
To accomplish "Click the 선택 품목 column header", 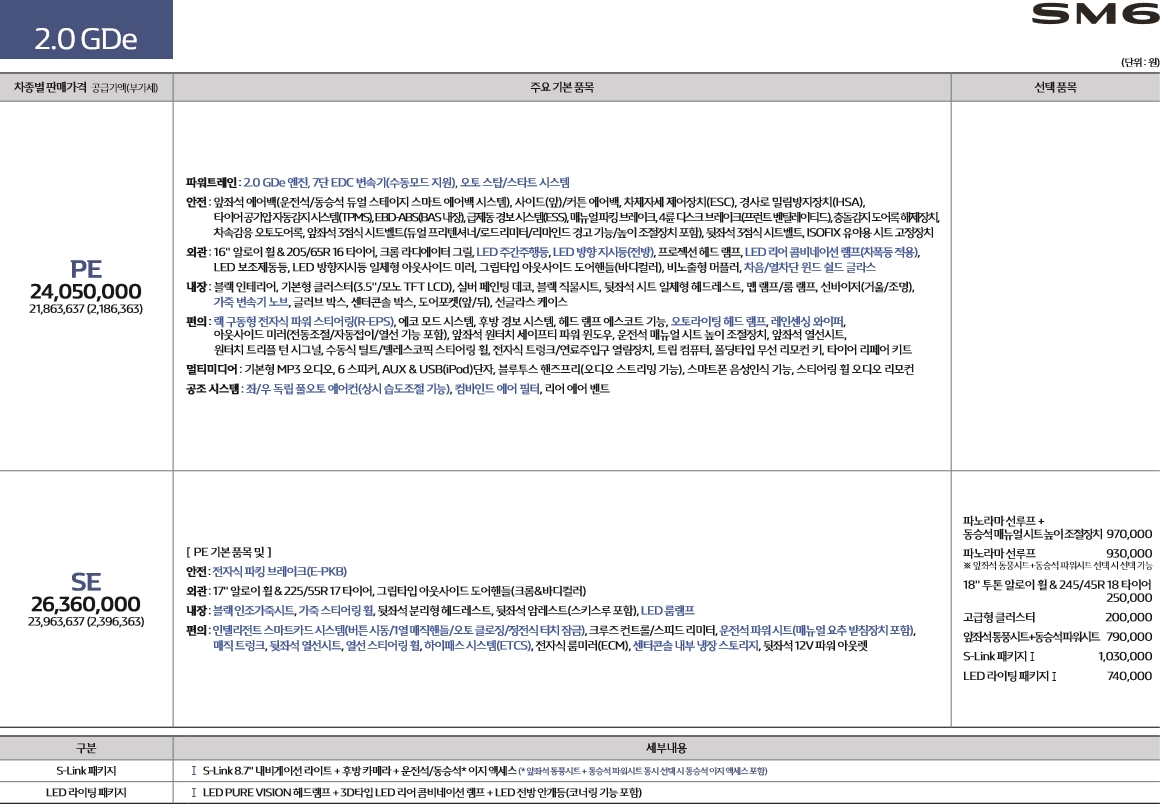I will pos(1055,87).
